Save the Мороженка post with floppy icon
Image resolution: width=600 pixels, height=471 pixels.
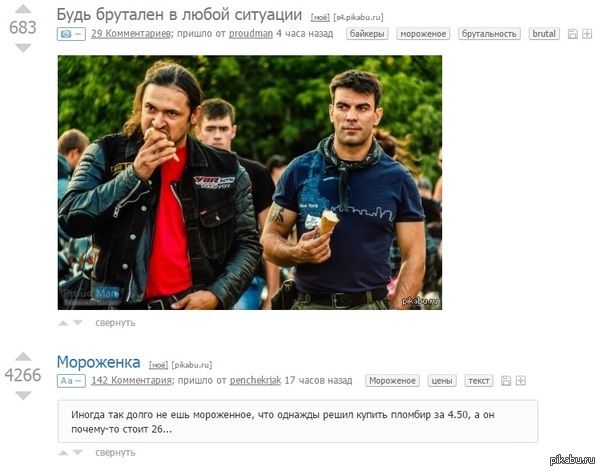[x=506, y=381]
